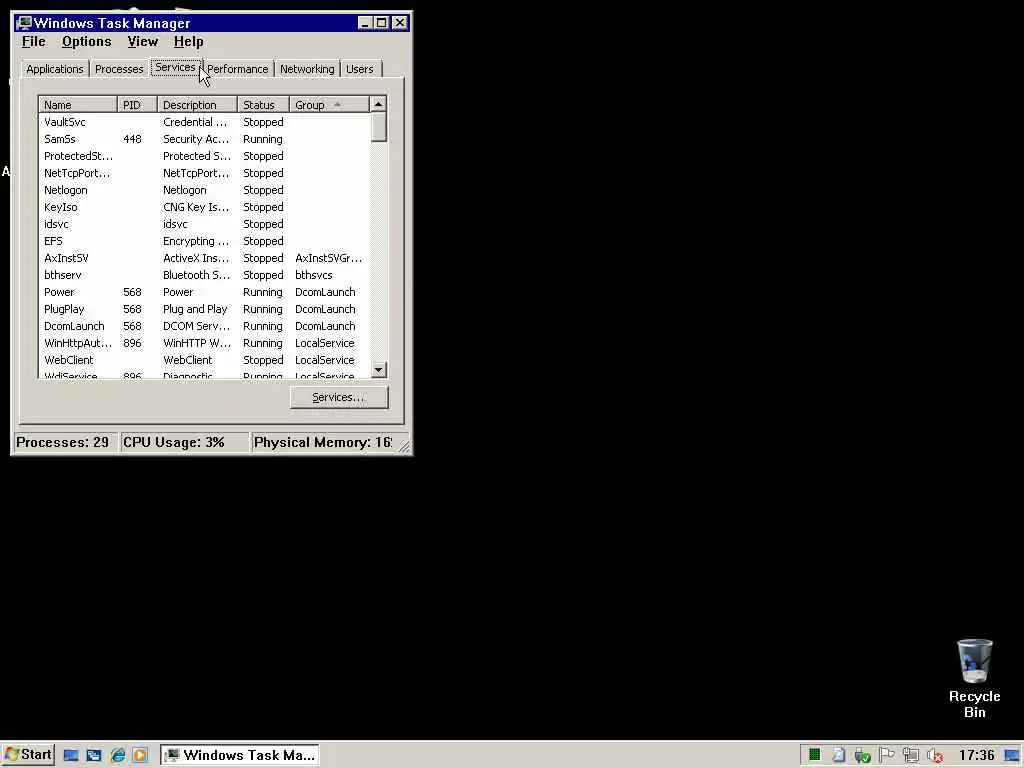
Task: Select the VaultSvc service row
Action: pos(204,122)
